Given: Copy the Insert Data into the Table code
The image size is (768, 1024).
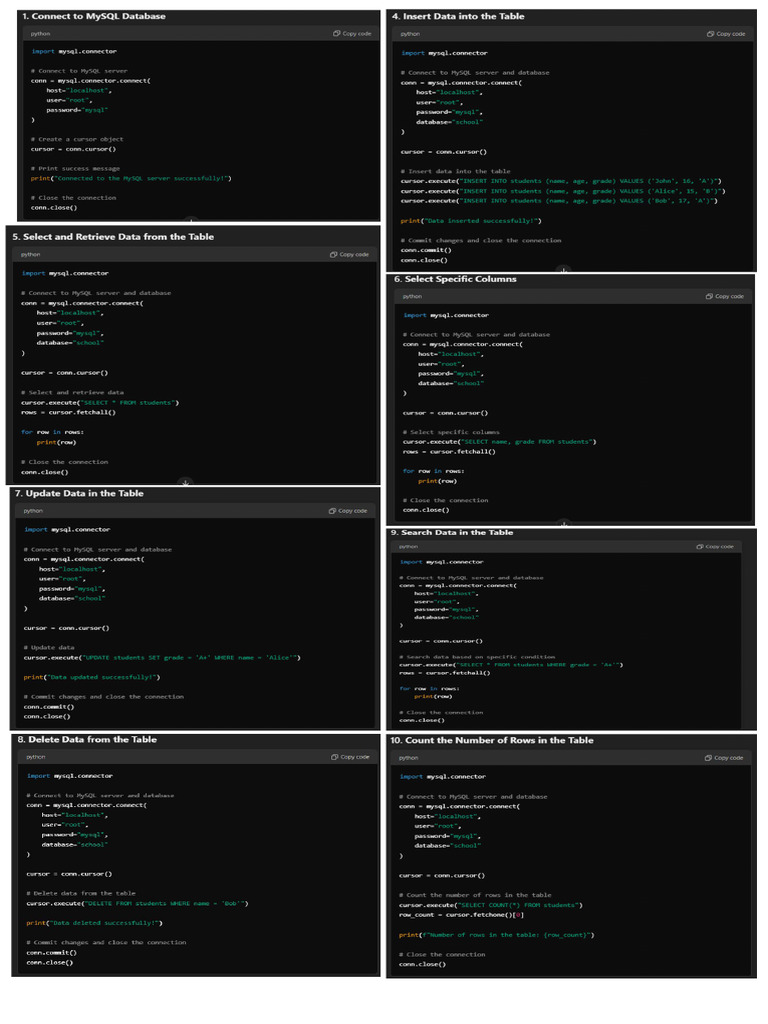Looking at the screenshot, I should tap(726, 34).
